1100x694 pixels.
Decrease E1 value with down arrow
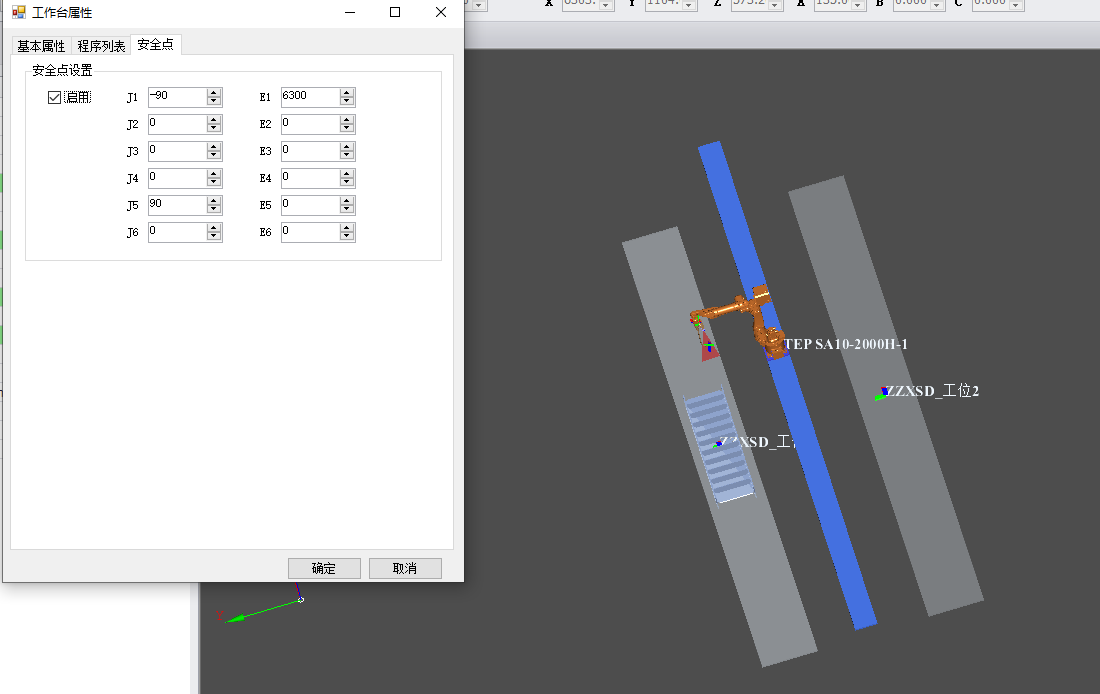pos(347,102)
